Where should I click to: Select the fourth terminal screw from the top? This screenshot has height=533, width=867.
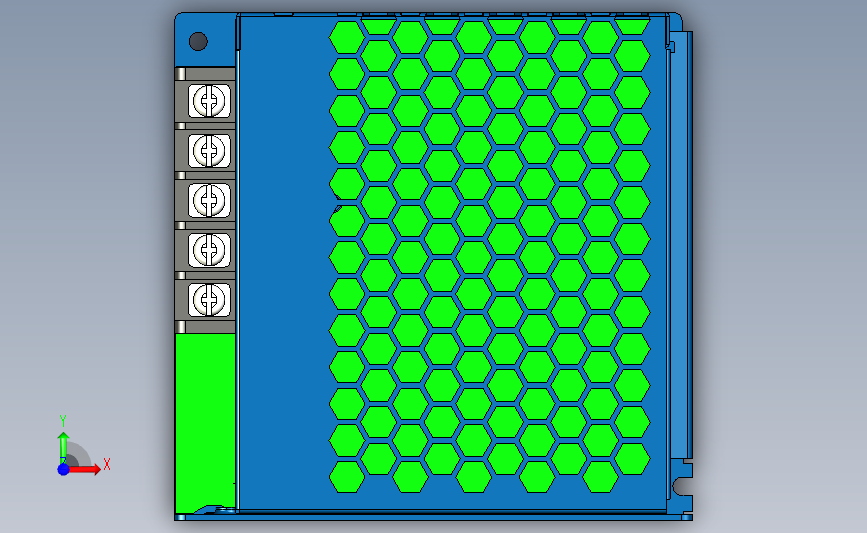[x=209, y=250]
